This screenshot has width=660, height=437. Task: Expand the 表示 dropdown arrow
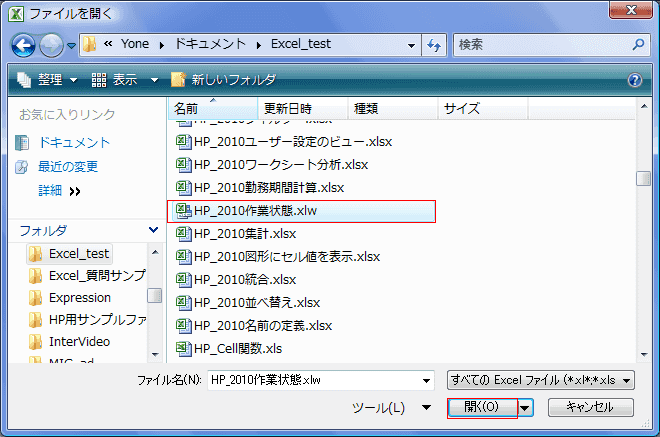[154, 80]
